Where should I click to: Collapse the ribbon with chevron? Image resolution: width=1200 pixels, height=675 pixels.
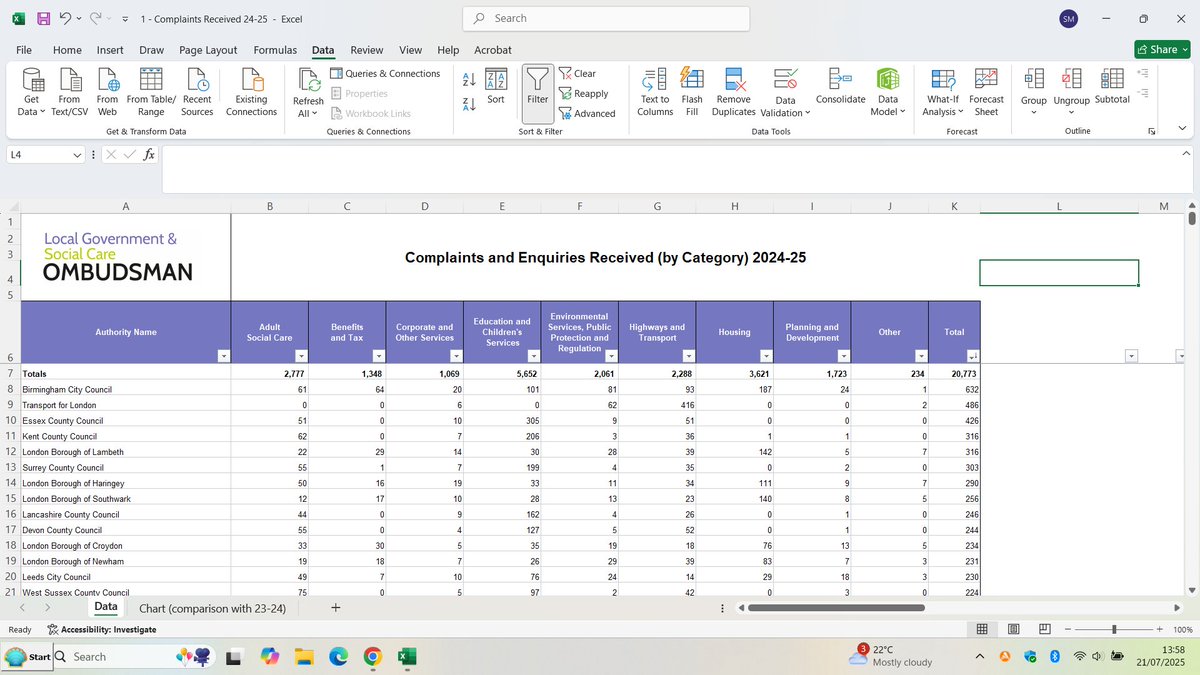pyautogui.click(x=1184, y=129)
